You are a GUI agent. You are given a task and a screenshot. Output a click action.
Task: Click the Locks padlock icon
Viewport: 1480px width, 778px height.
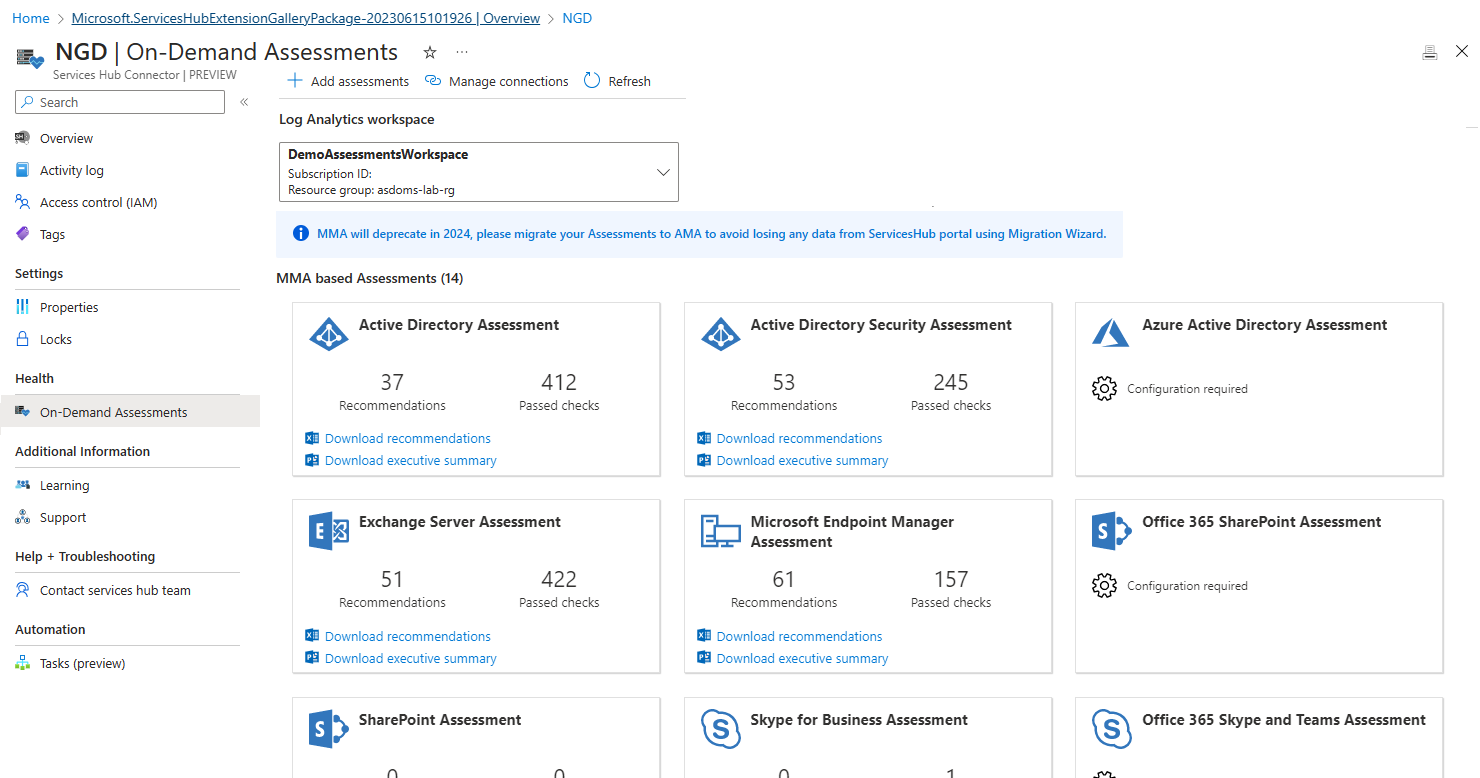pos(23,339)
